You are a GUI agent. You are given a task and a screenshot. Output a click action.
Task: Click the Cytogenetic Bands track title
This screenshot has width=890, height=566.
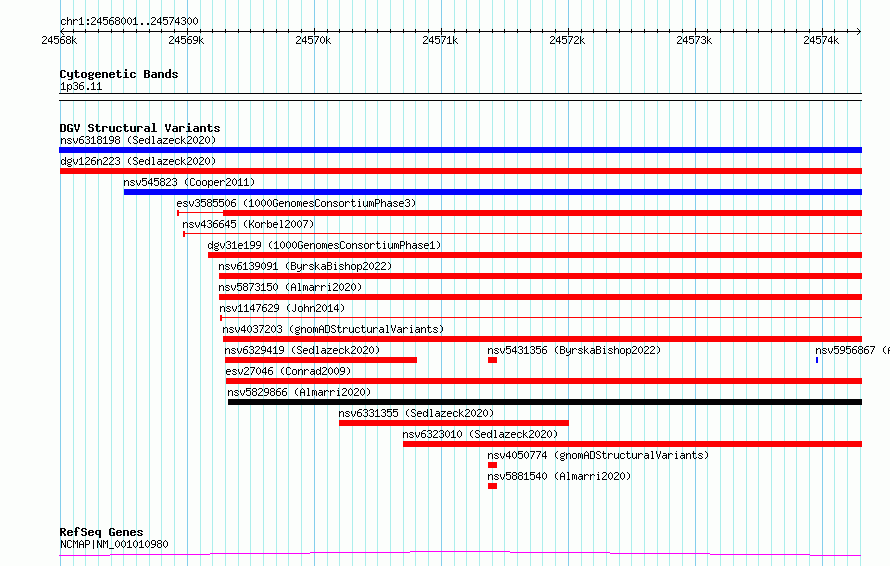pyautogui.click(x=119, y=74)
